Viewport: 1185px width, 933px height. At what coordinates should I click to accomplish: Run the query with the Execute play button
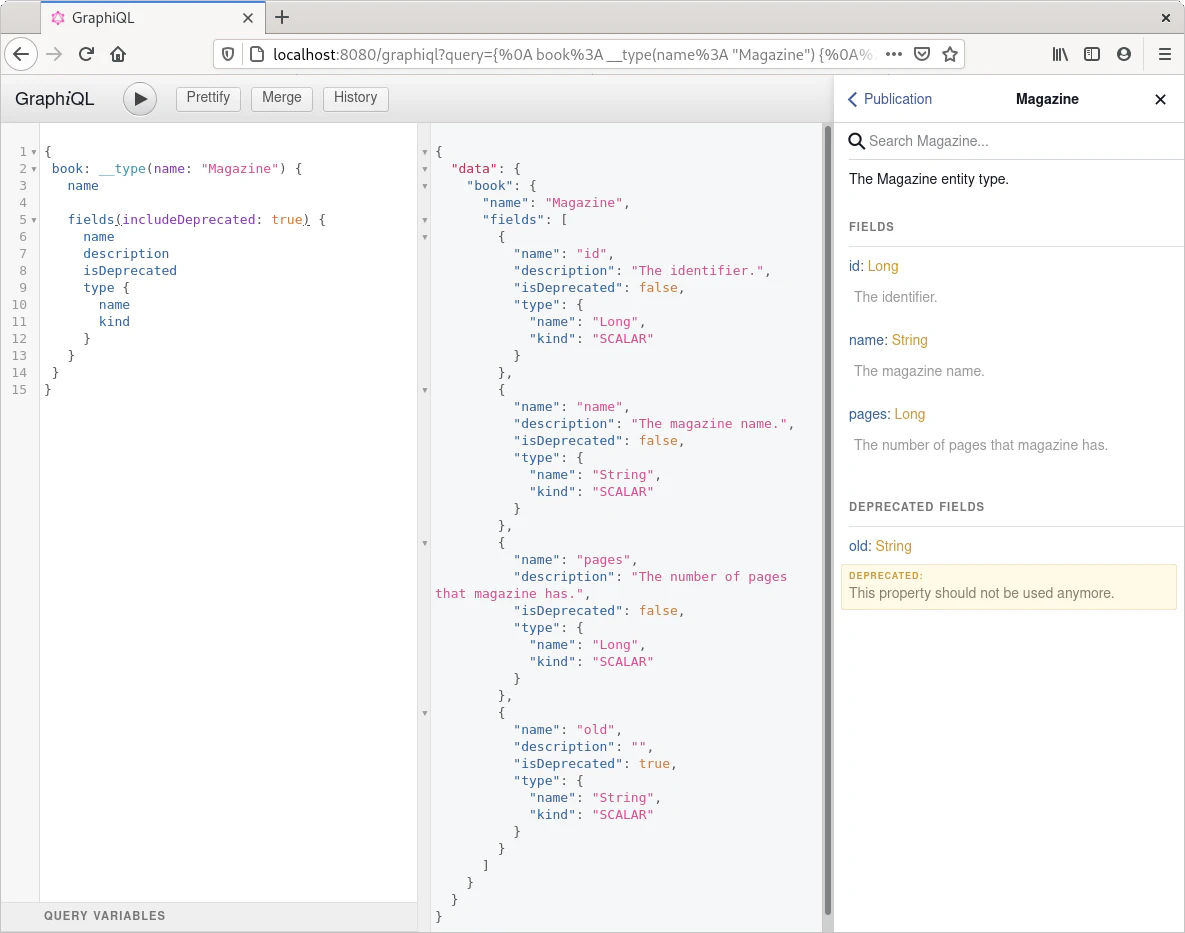click(141, 99)
